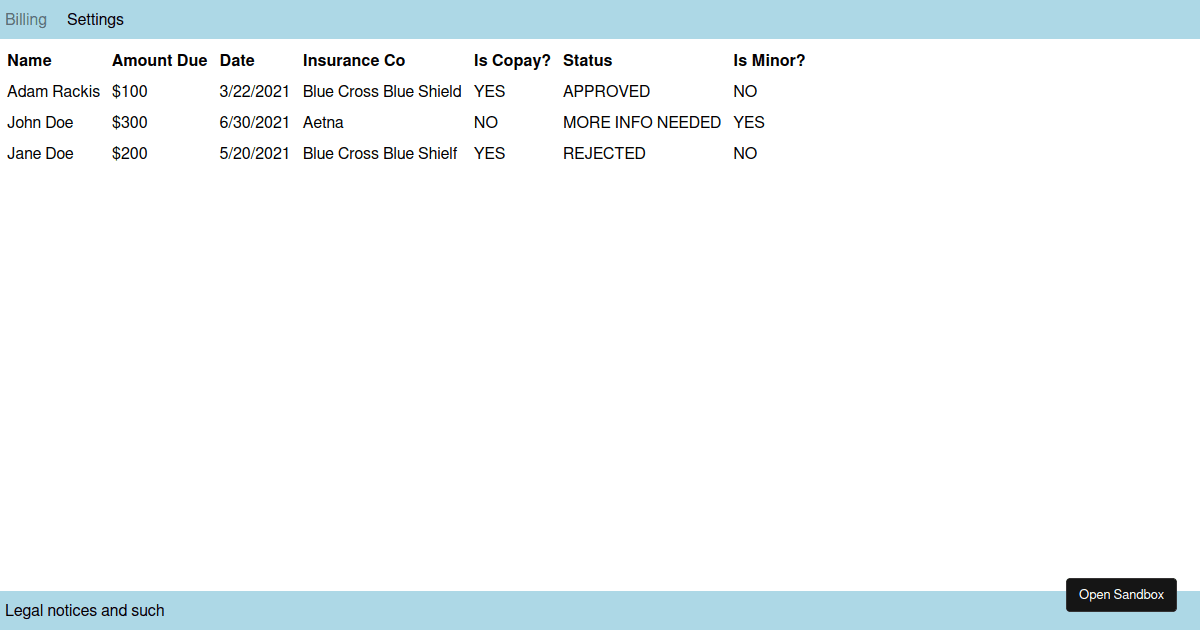Select the 3/22/2021 date cell
Image resolution: width=1200 pixels, height=630 pixels.
254,92
